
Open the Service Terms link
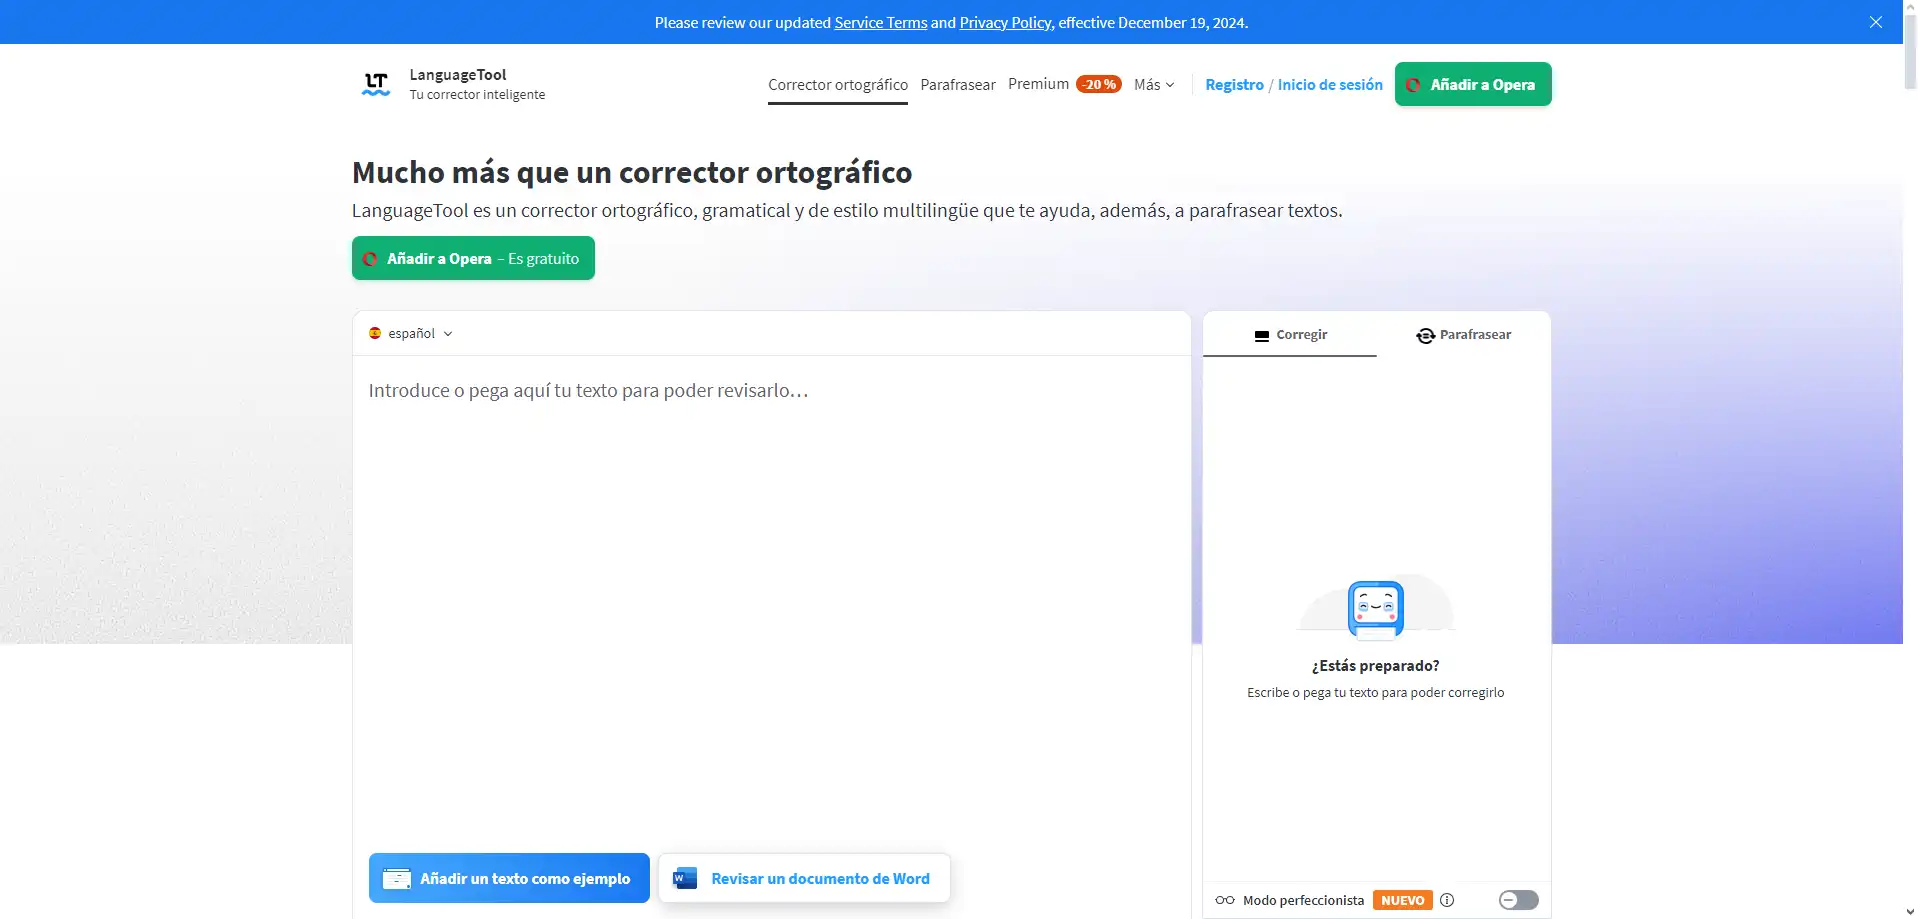coord(881,22)
